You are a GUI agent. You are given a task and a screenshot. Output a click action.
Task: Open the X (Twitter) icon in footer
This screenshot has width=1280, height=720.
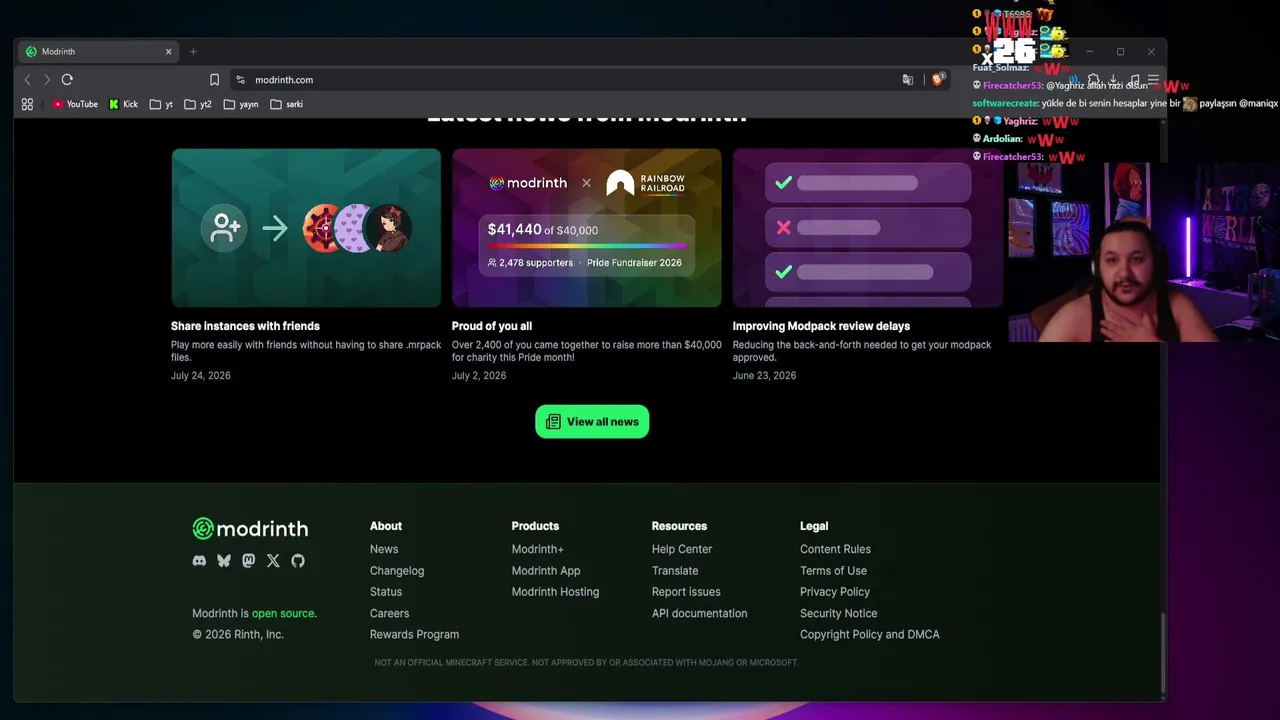[273, 561]
